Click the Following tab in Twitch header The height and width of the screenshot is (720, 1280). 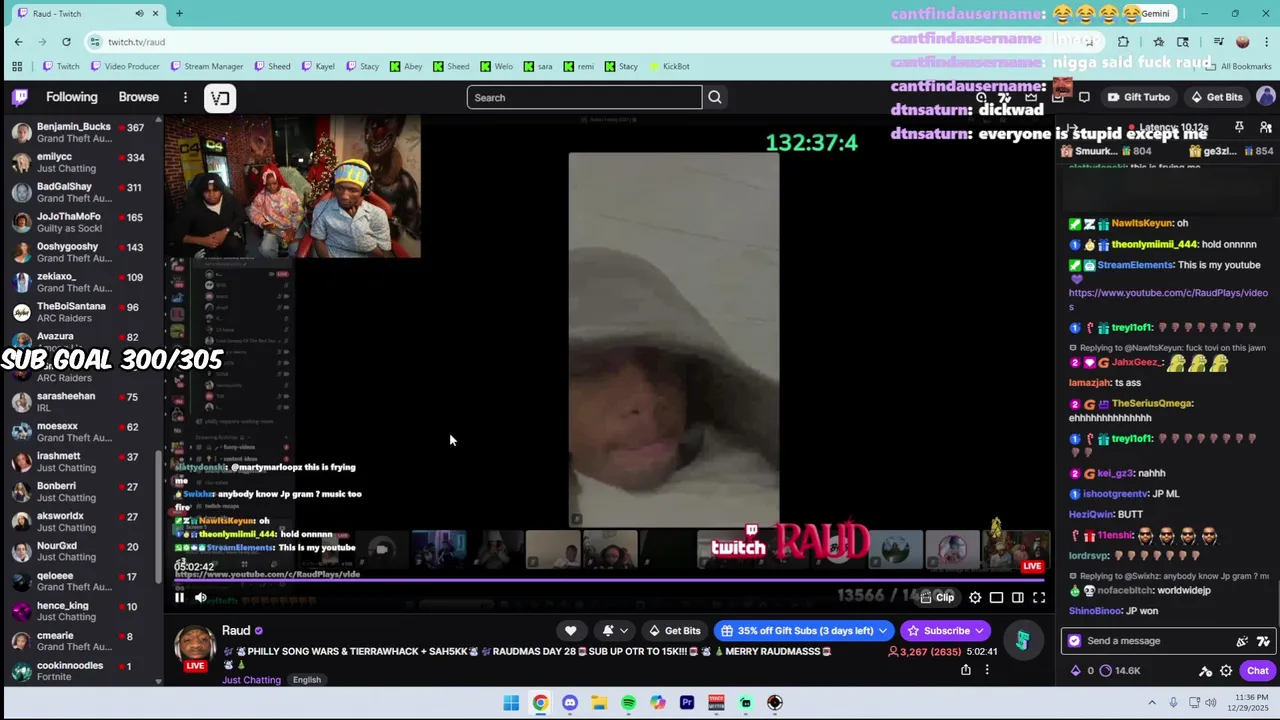coord(71,97)
